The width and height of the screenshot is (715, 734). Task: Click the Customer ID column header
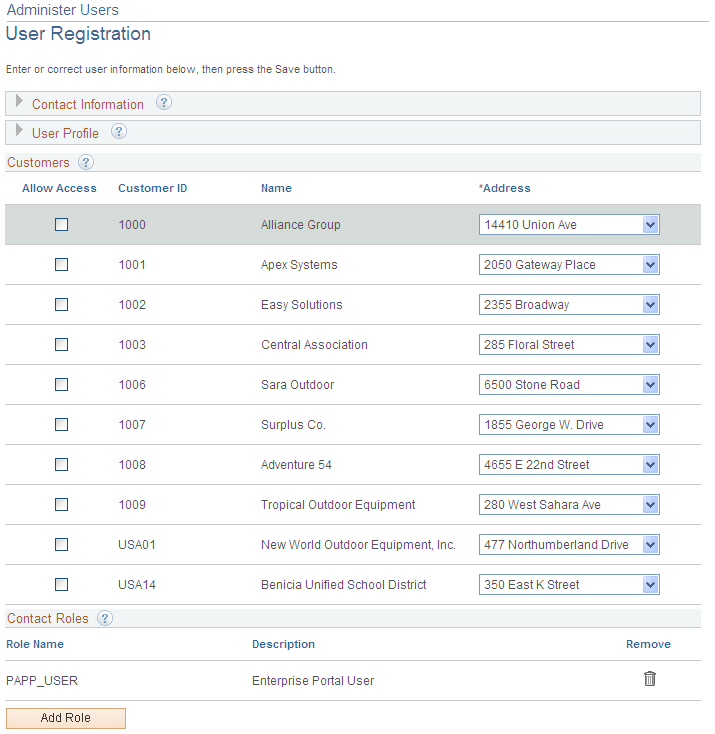[152, 188]
